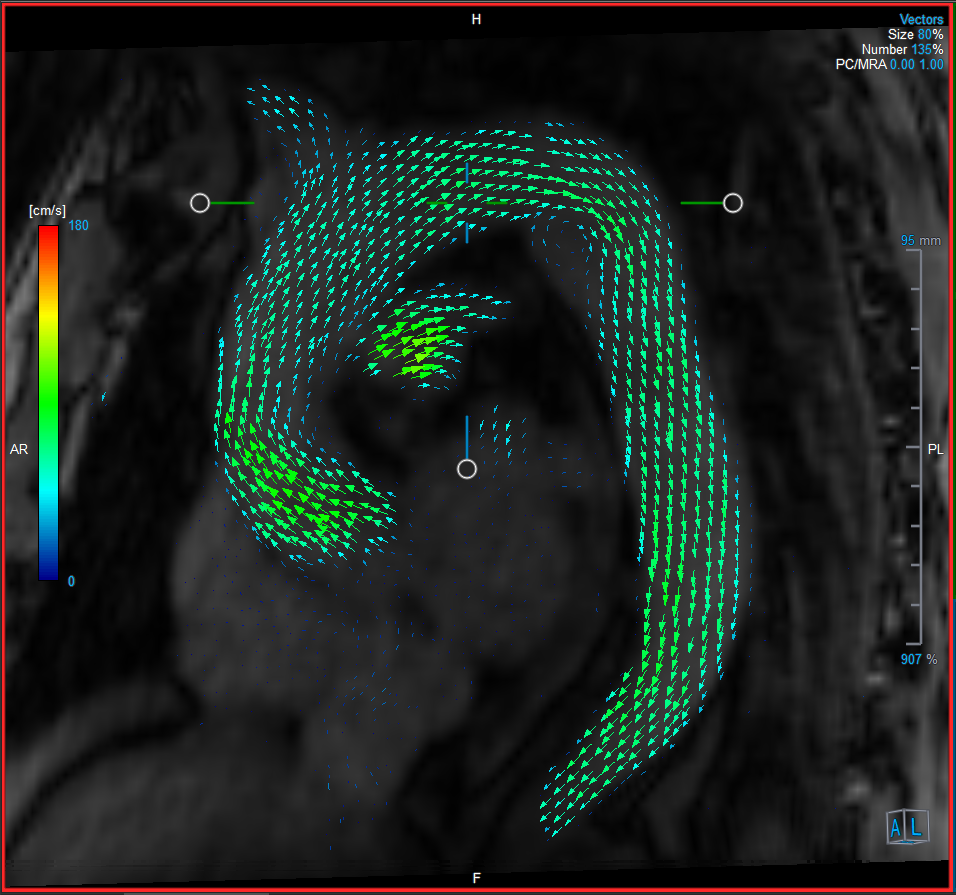Screen dimensions: 956x895
Task: Click the 907 % zoom value
Action: point(911,660)
